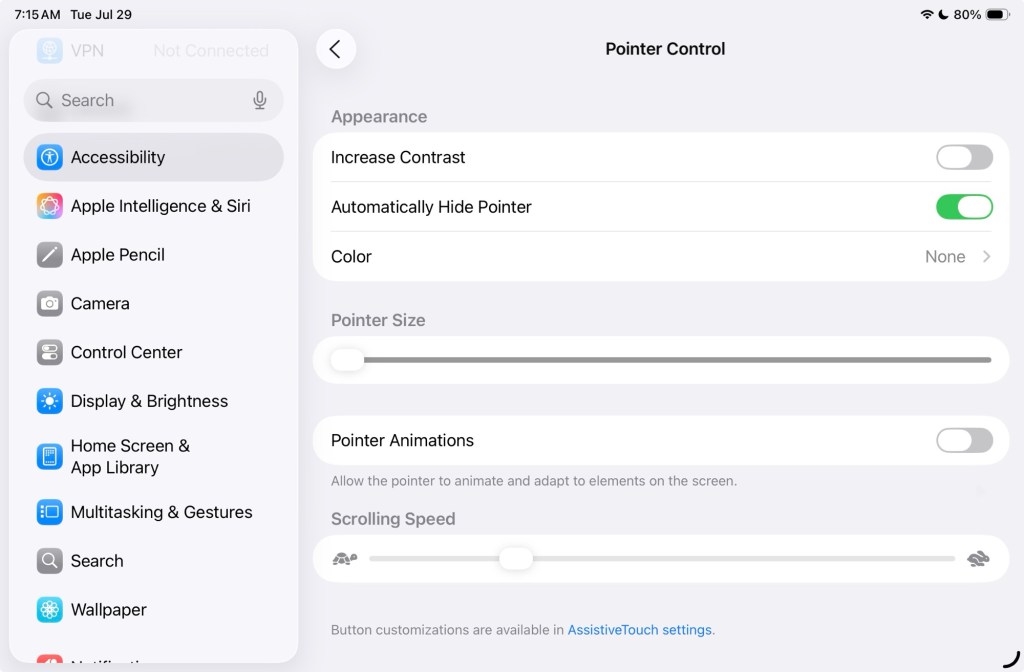Turn off Automatically Hide Pointer
1024x672 pixels.
point(964,207)
